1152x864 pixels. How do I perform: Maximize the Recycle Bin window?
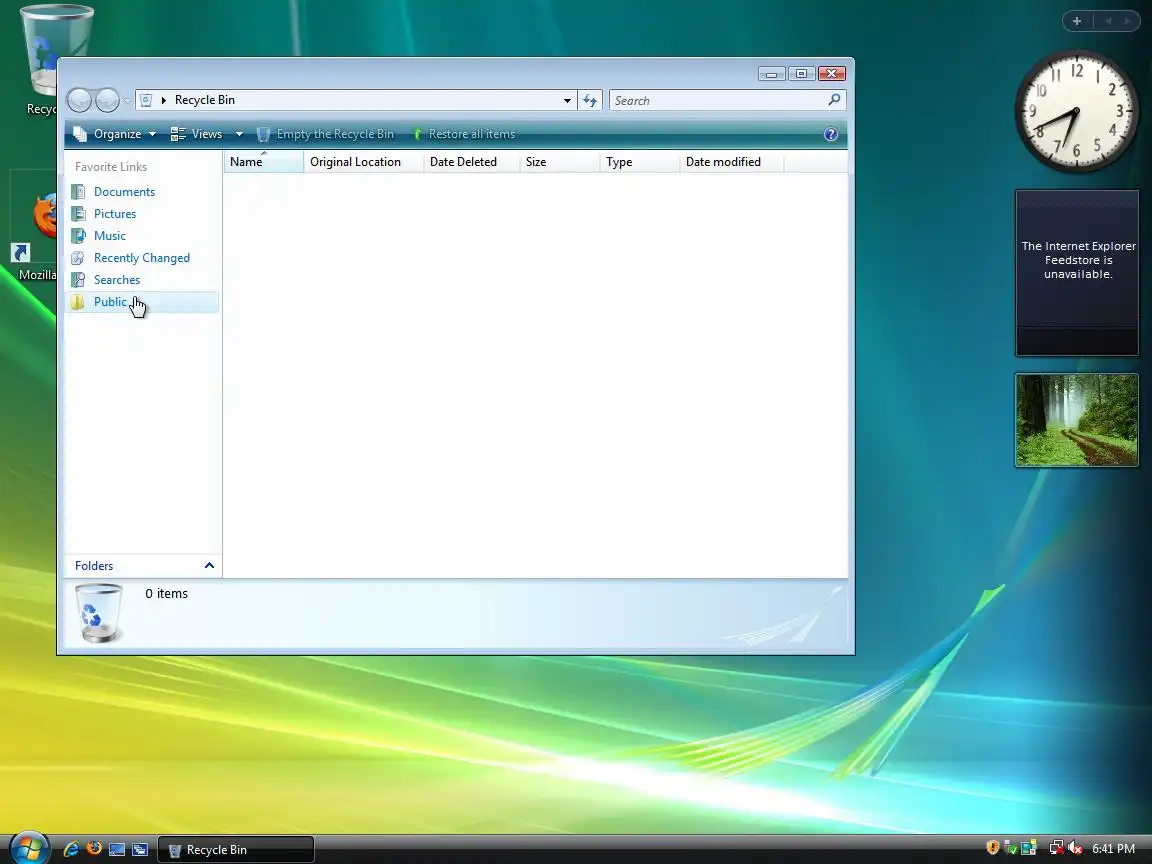pyautogui.click(x=802, y=73)
